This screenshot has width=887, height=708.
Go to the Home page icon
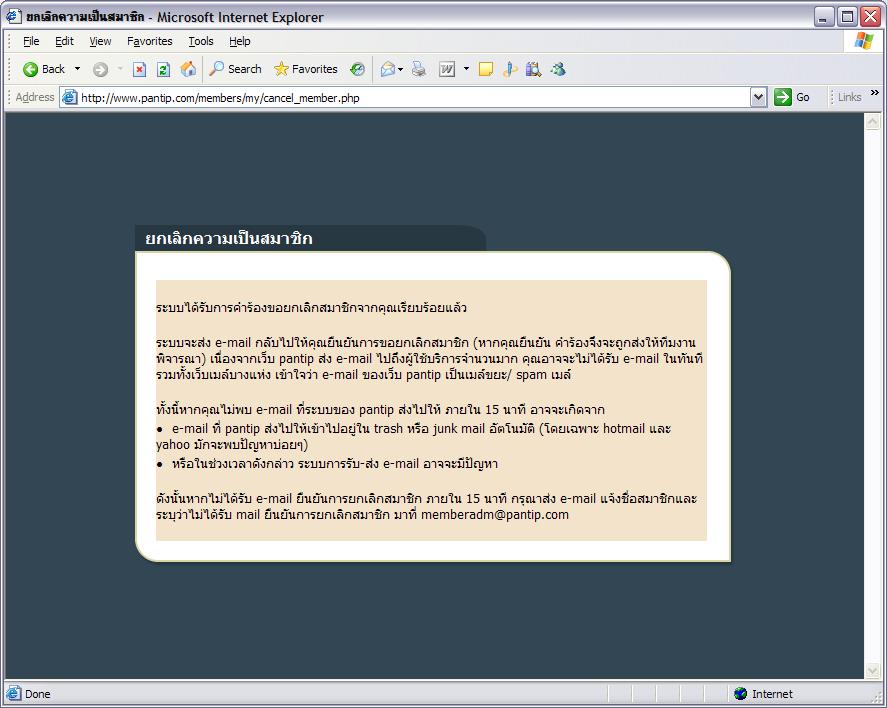pyautogui.click(x=188, y=69)
